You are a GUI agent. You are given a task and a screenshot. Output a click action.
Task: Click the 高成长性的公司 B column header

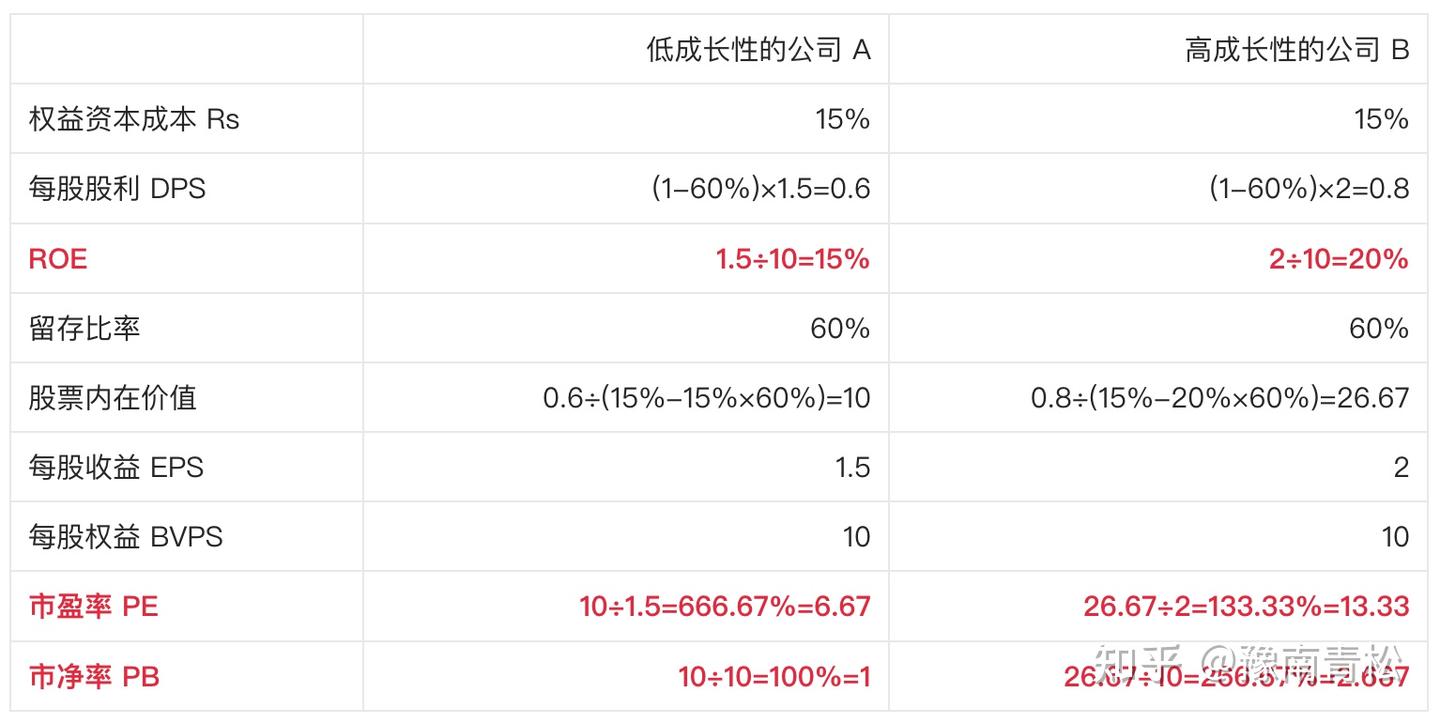pos(1296,50)
